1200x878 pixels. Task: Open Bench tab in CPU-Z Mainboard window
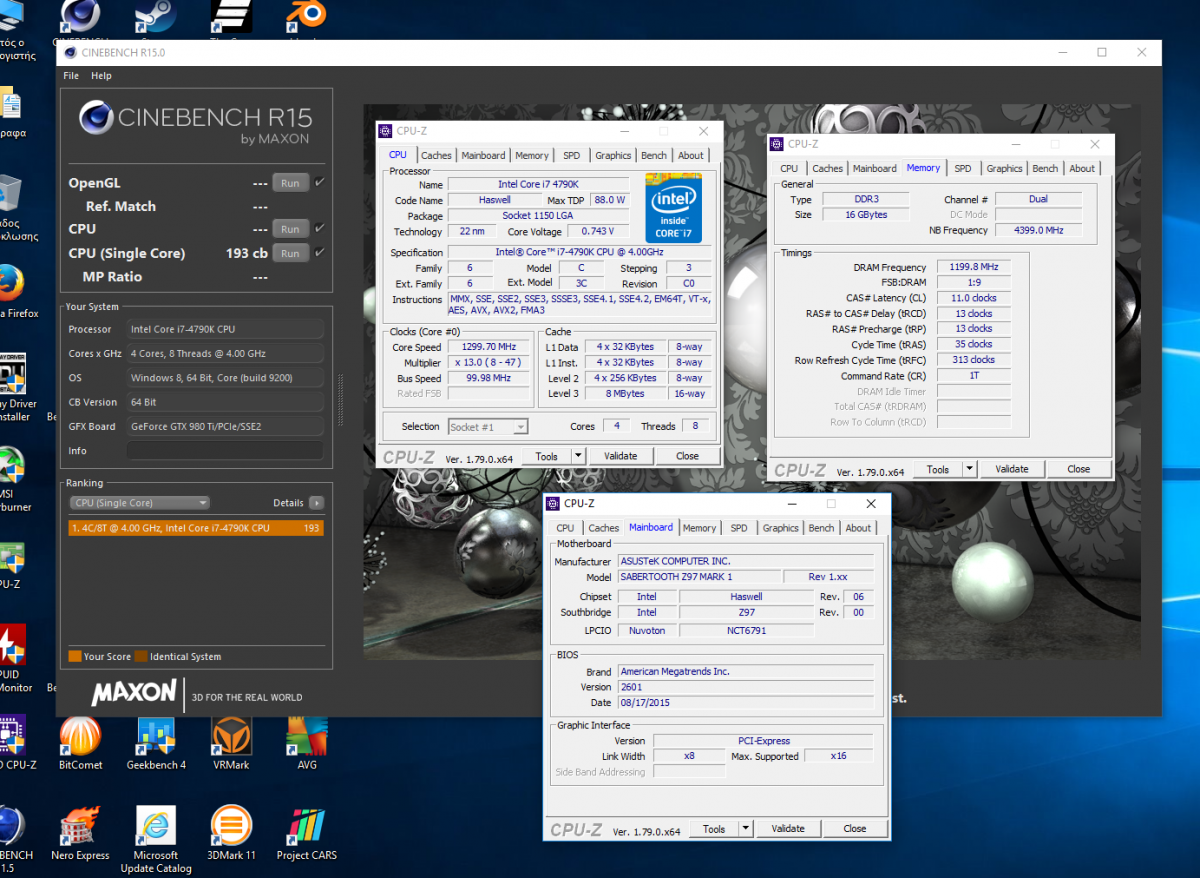(x=822, y=528)
